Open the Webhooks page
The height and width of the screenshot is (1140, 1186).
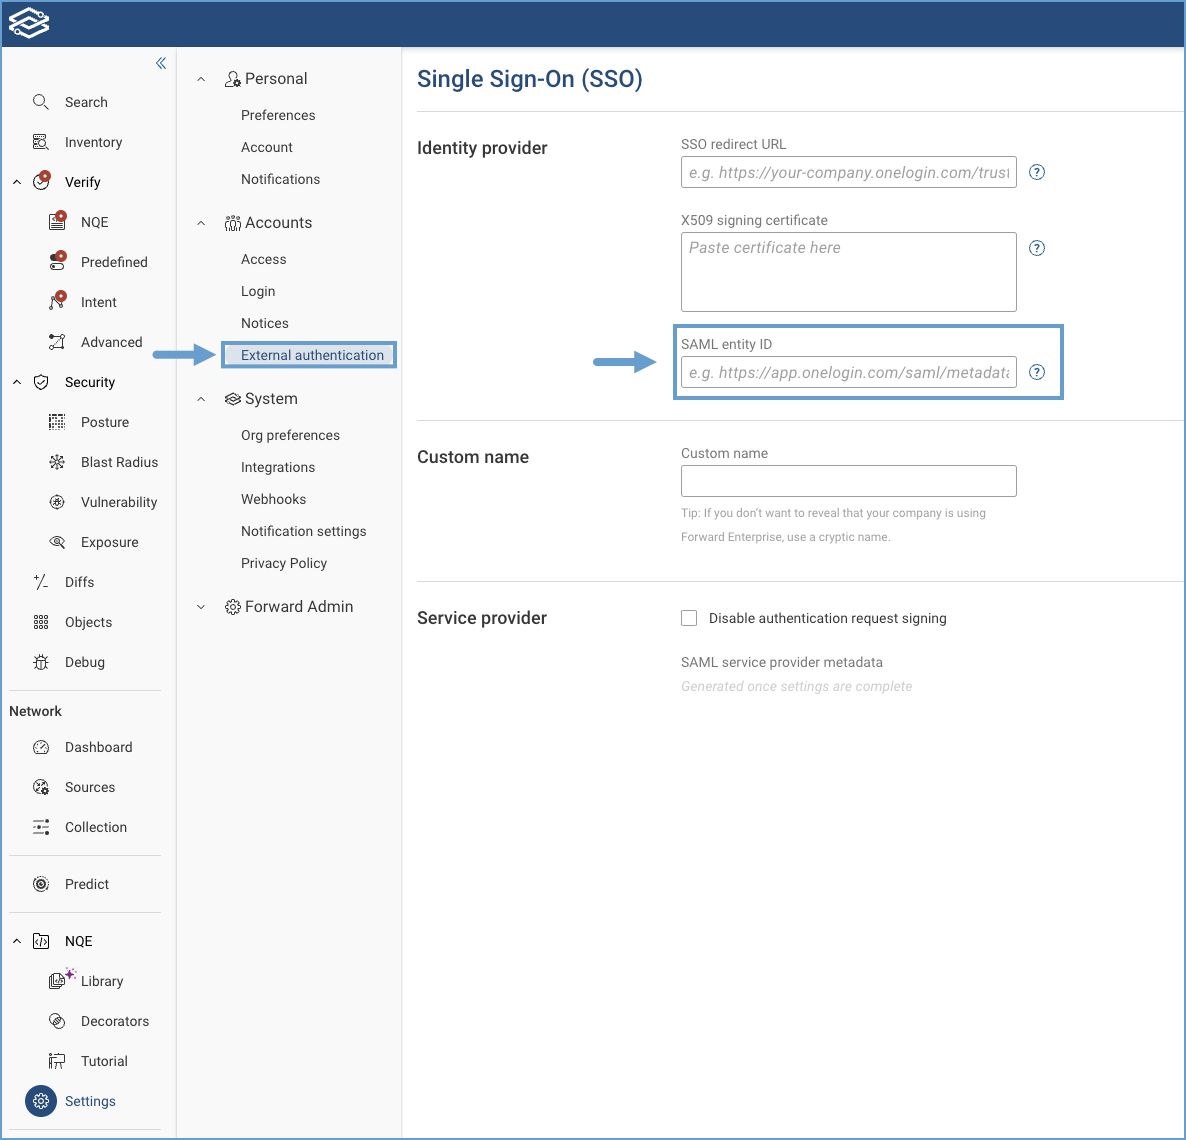coord(273,499)
